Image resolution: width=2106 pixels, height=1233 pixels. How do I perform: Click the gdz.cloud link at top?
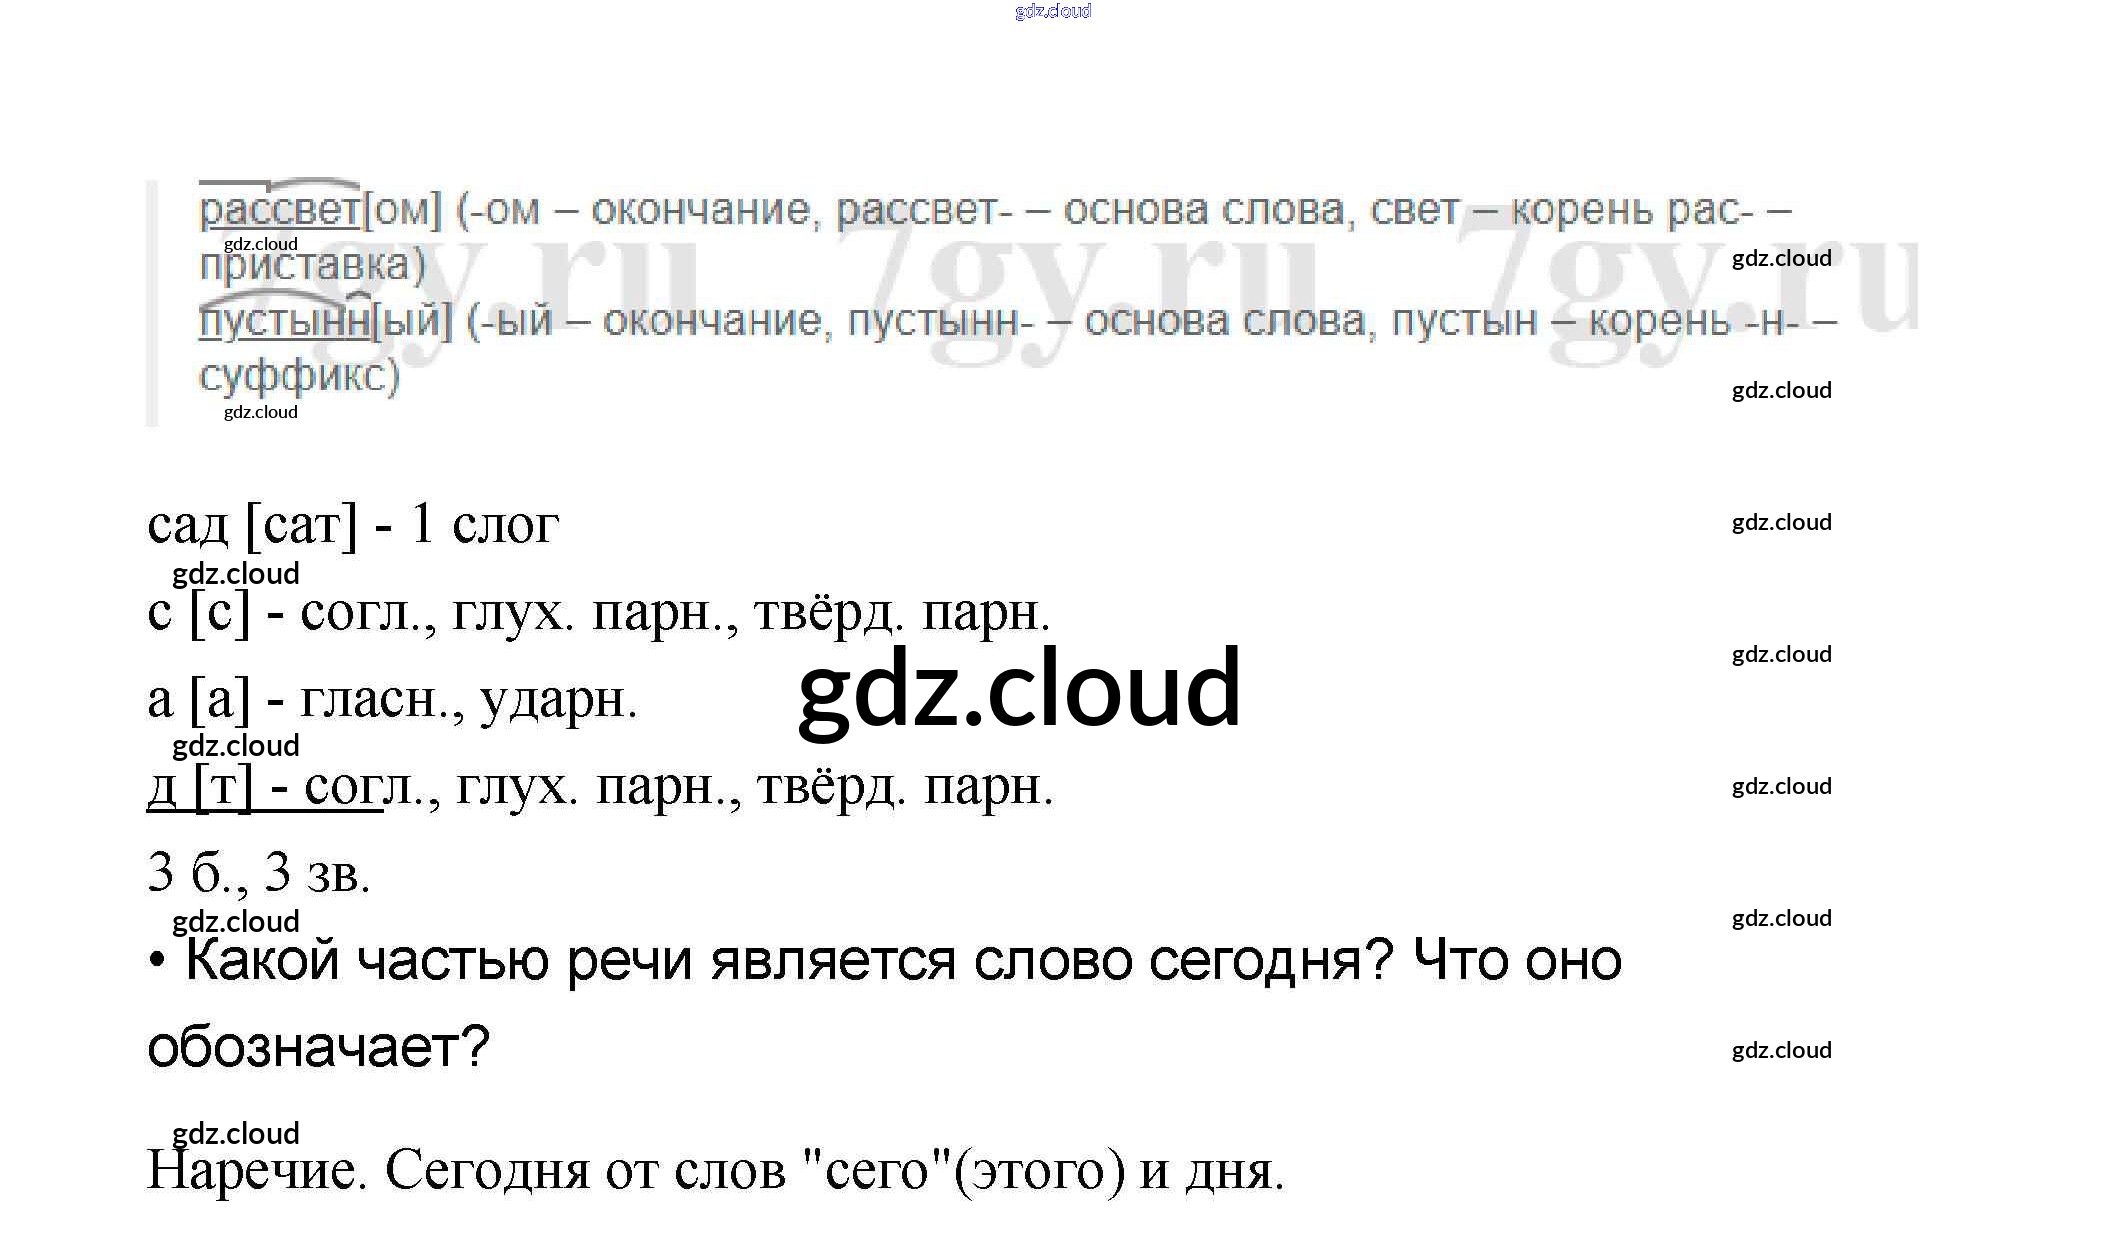(x=1052, y=11)
